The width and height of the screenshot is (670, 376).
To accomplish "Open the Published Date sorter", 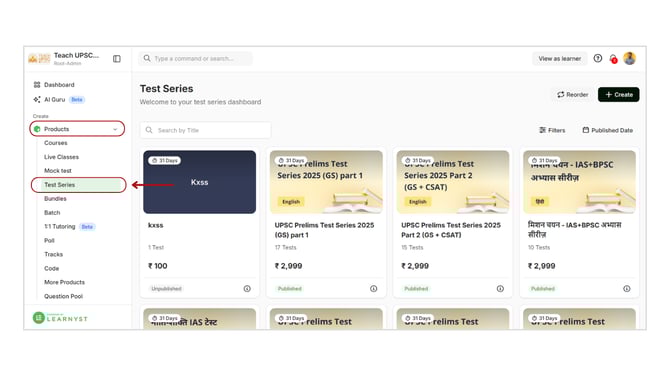I will 608,130.
